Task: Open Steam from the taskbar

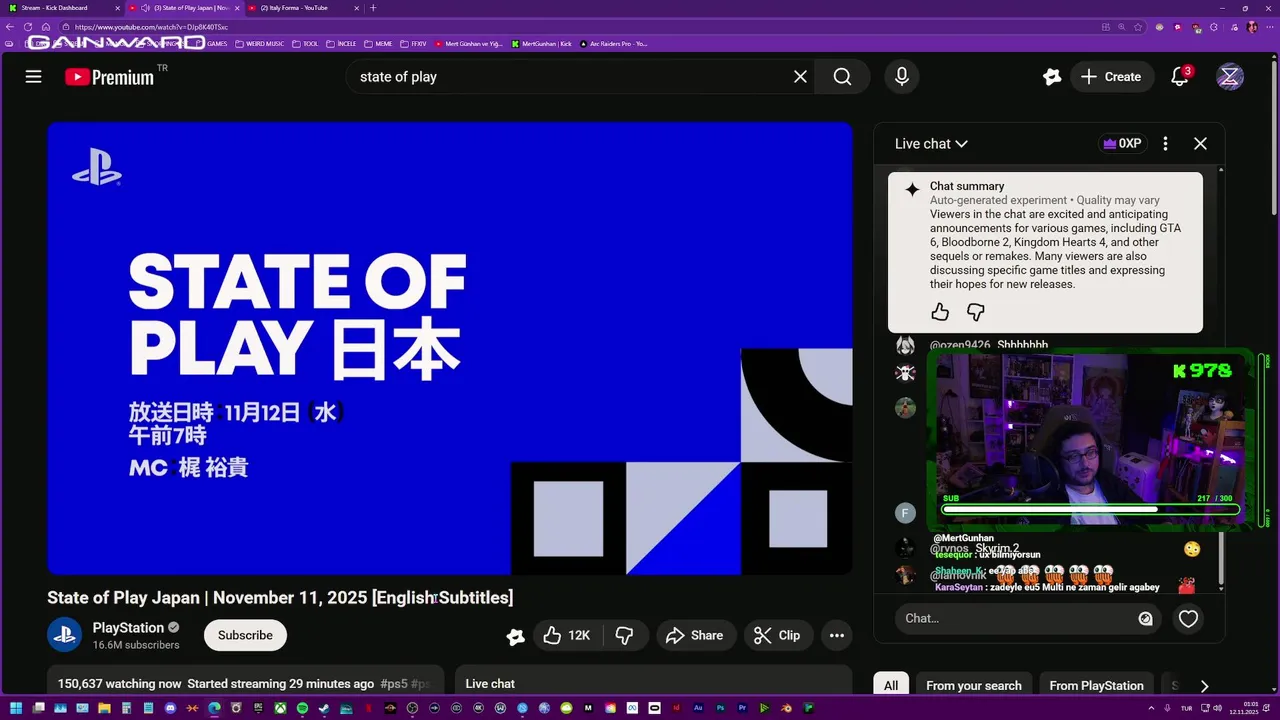Action: pos(324,708)
